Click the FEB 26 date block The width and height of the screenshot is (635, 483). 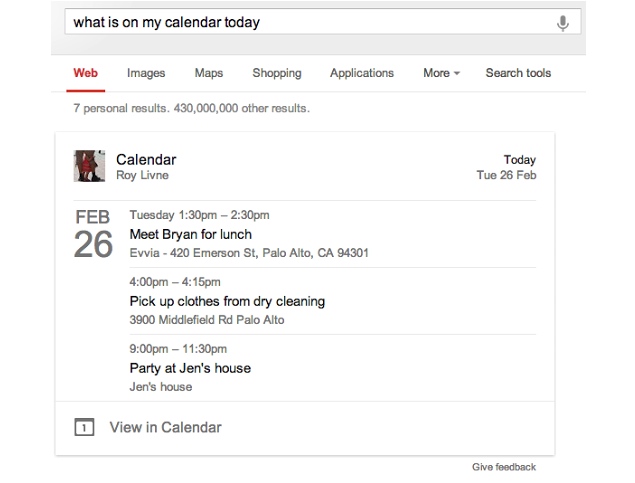point(93,234)
